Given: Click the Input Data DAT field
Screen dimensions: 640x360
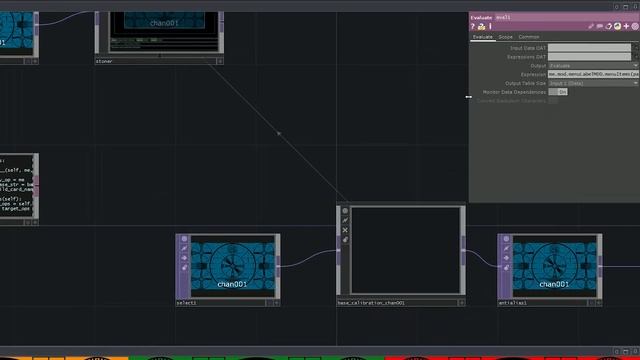Looking at the screenshot, I should click(589, 48).
